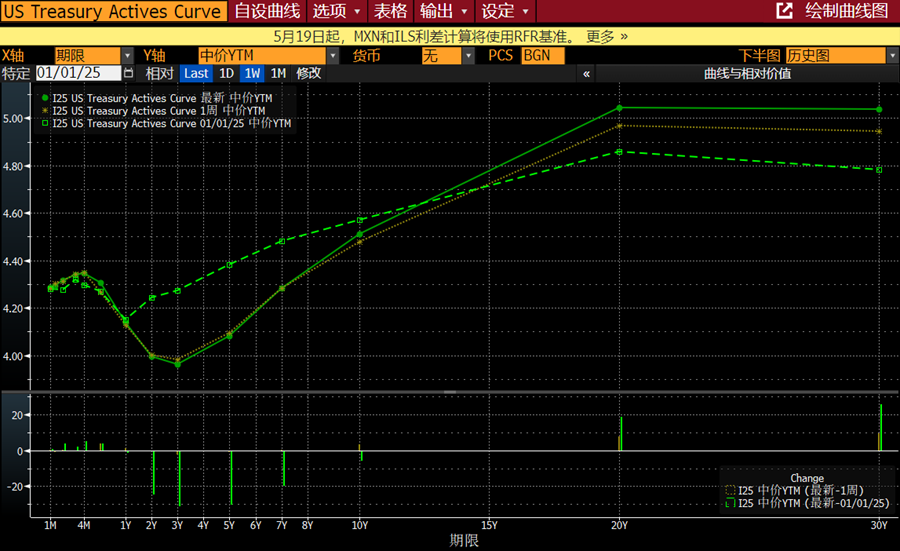This screenshot has width=900, height=551.
Task: Click the 10Y point on 01/01/25 curve
Action: 360,220
